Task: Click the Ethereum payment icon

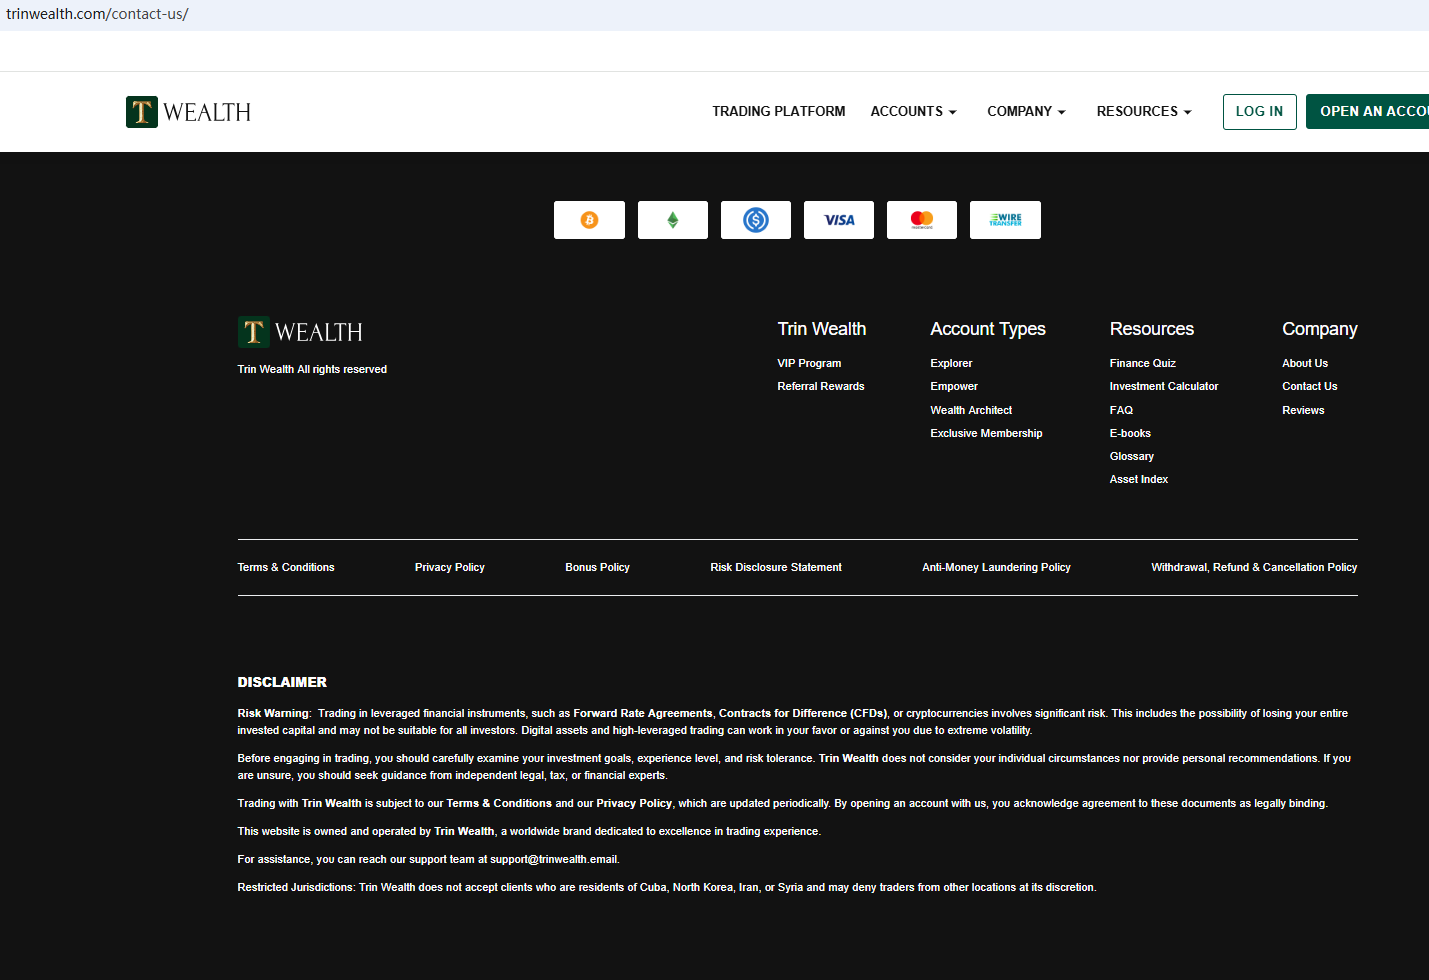Action: [x=672, y=220]
